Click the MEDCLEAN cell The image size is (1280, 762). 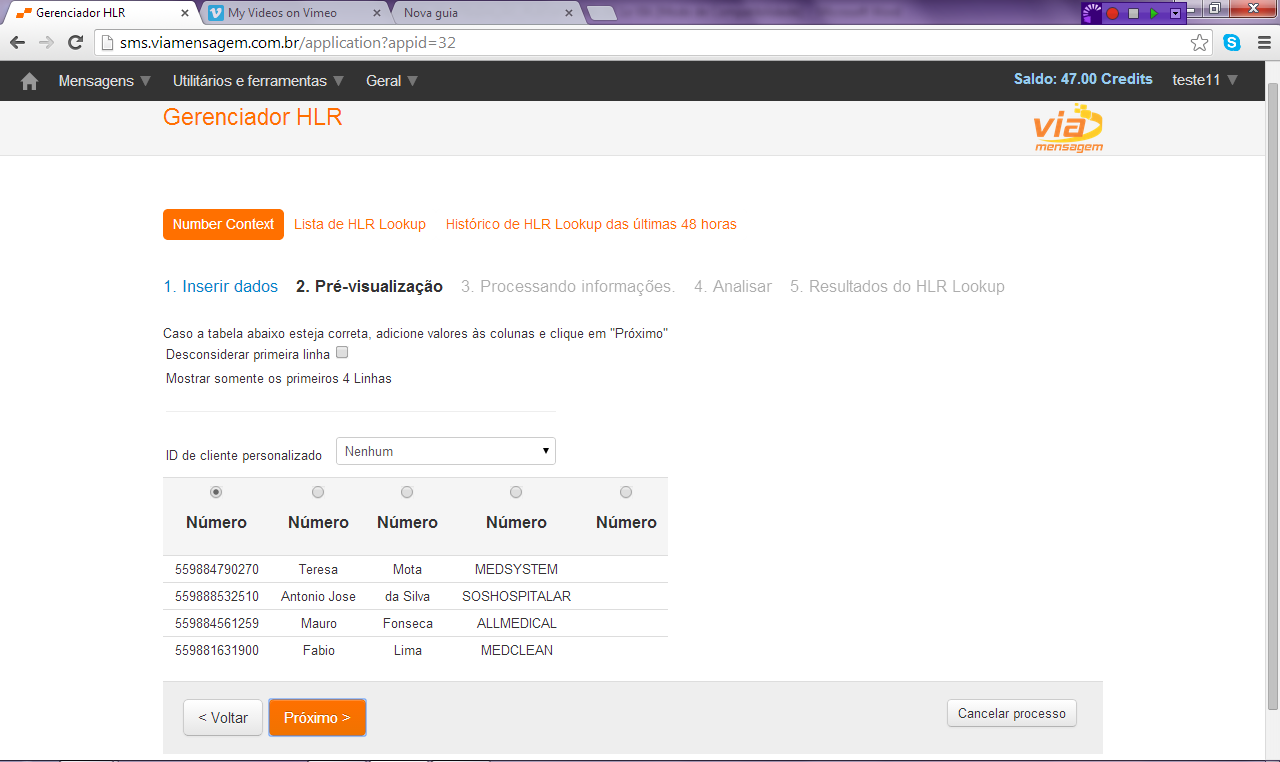click(x=517, y=650)
